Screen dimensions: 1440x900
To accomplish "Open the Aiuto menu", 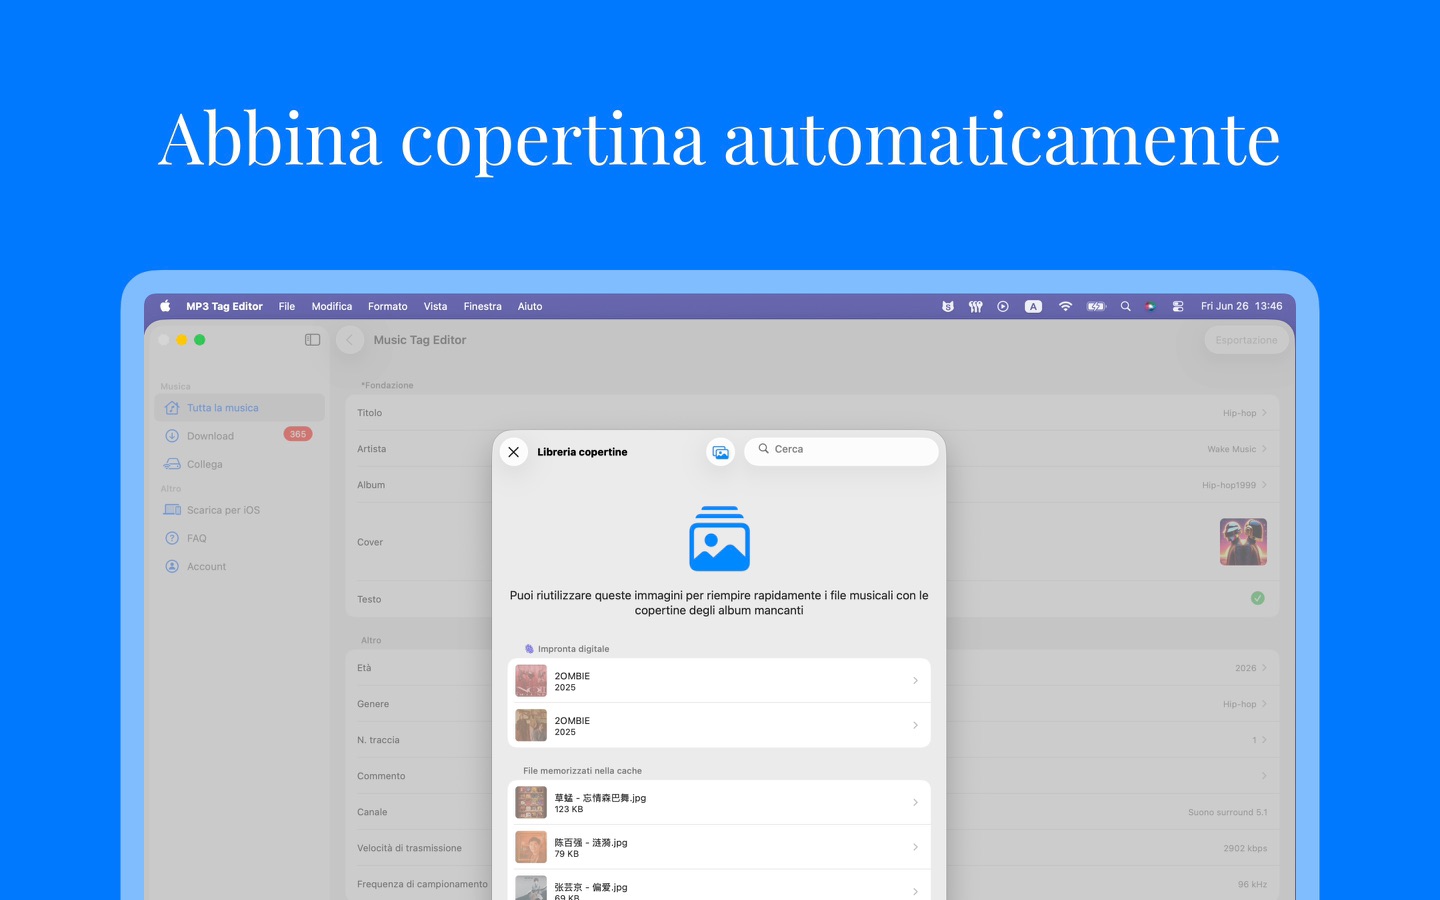I will pyautogui.click(x=530, y=306).
